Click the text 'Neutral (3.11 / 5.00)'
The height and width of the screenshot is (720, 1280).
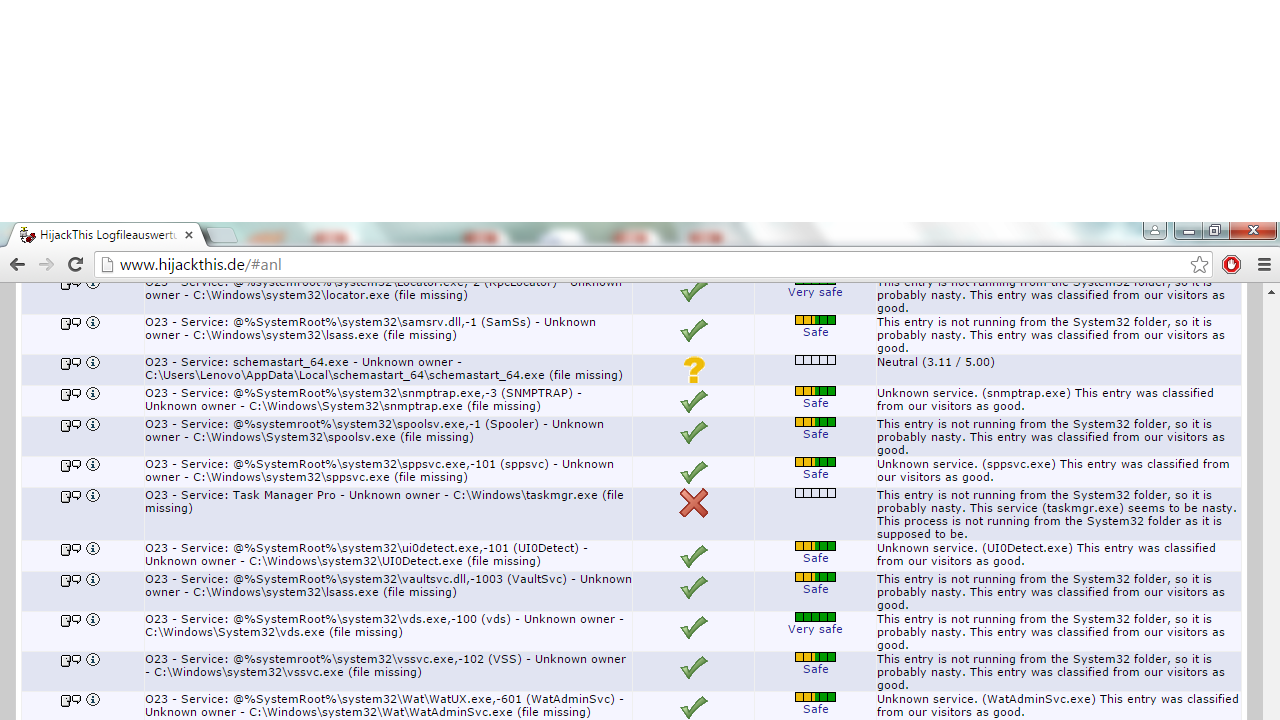tap(936, 362)
